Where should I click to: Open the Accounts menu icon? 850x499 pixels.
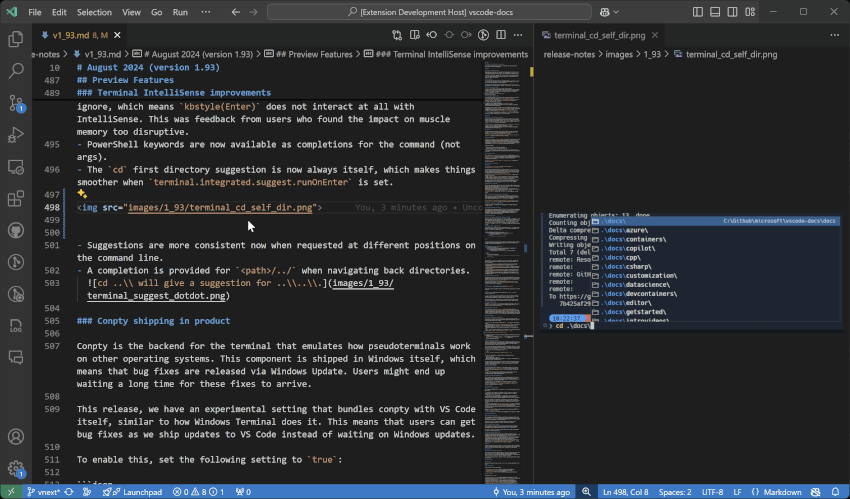click(16, 437)
